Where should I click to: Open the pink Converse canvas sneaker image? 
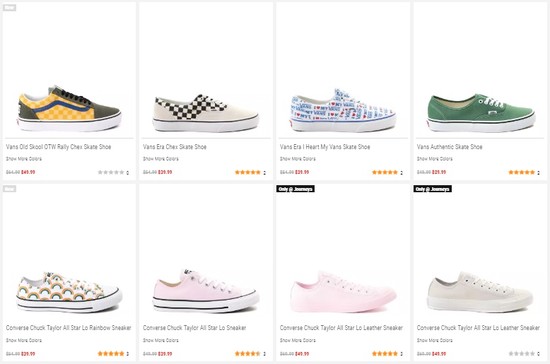(x=206, y=291)
